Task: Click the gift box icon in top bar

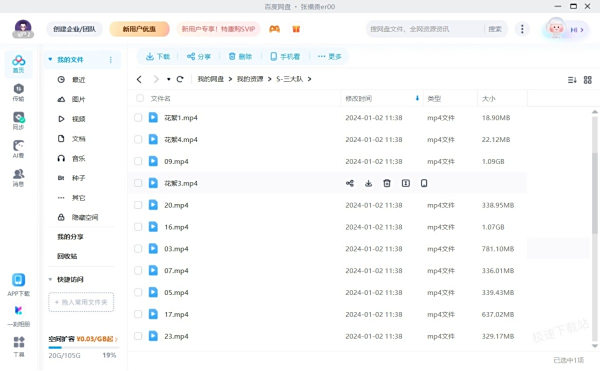Action: point(296,29)
